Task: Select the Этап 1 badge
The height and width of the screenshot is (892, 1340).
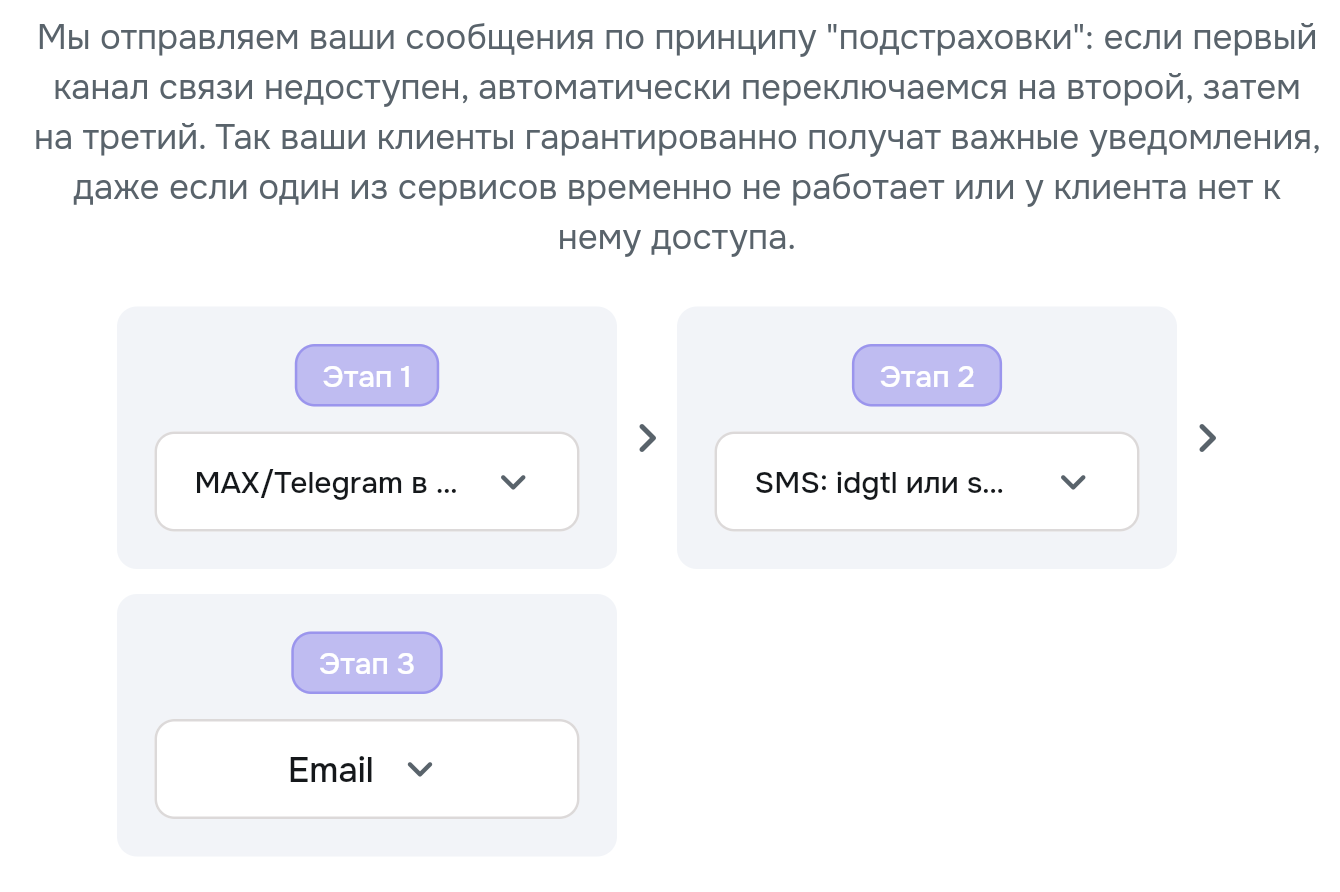Action: point(367,376)
